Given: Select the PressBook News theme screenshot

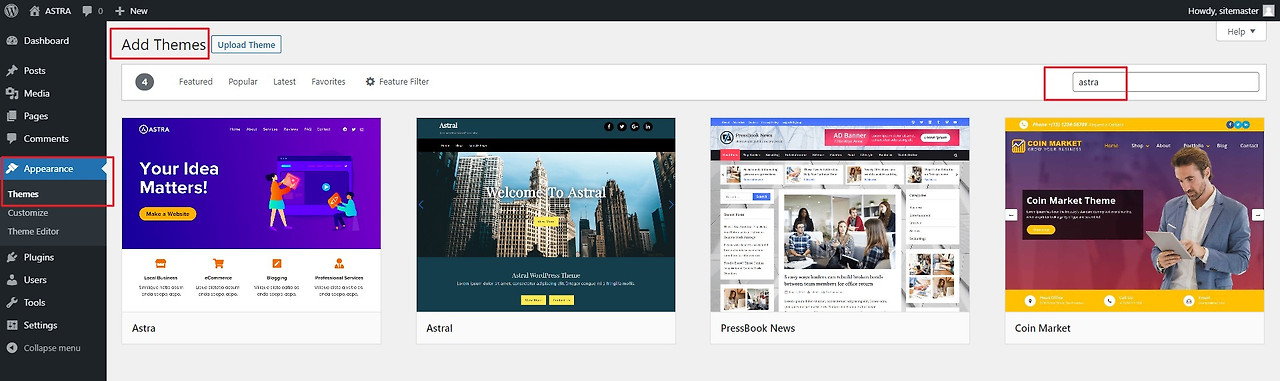Looking at the screenshot, I should 840,214.
